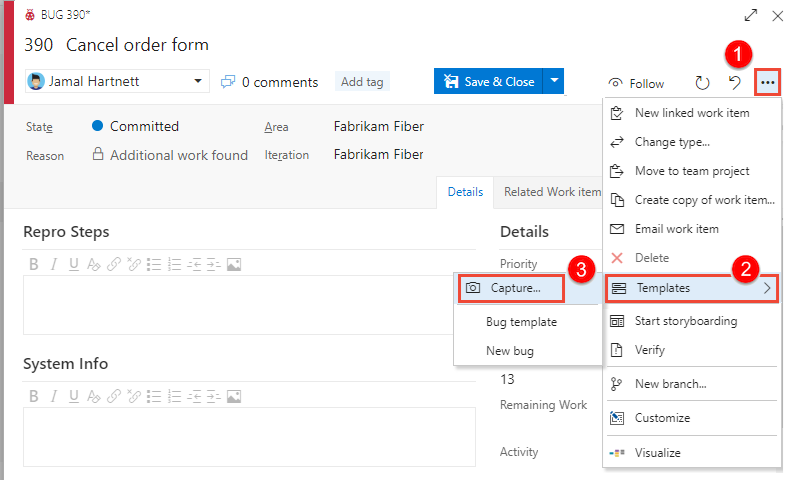This screenshot has height=480, width=786.
Task: Click the underline icon in Repro Steps
Action: [x=74, y=265]
